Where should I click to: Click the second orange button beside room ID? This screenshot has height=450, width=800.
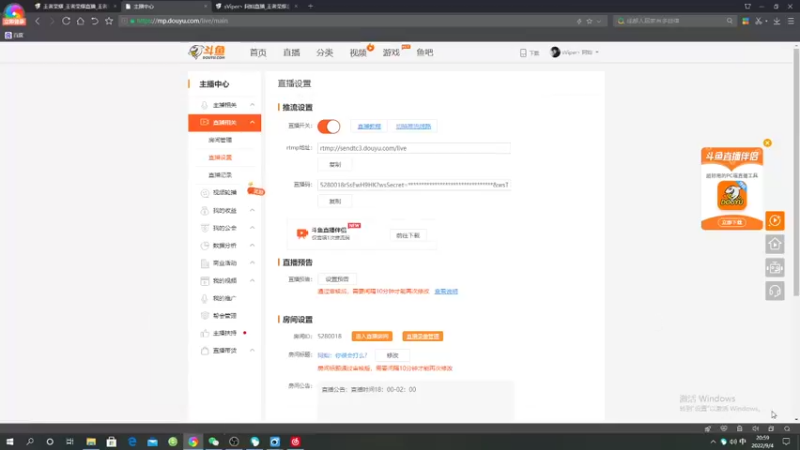click(422, 336)
